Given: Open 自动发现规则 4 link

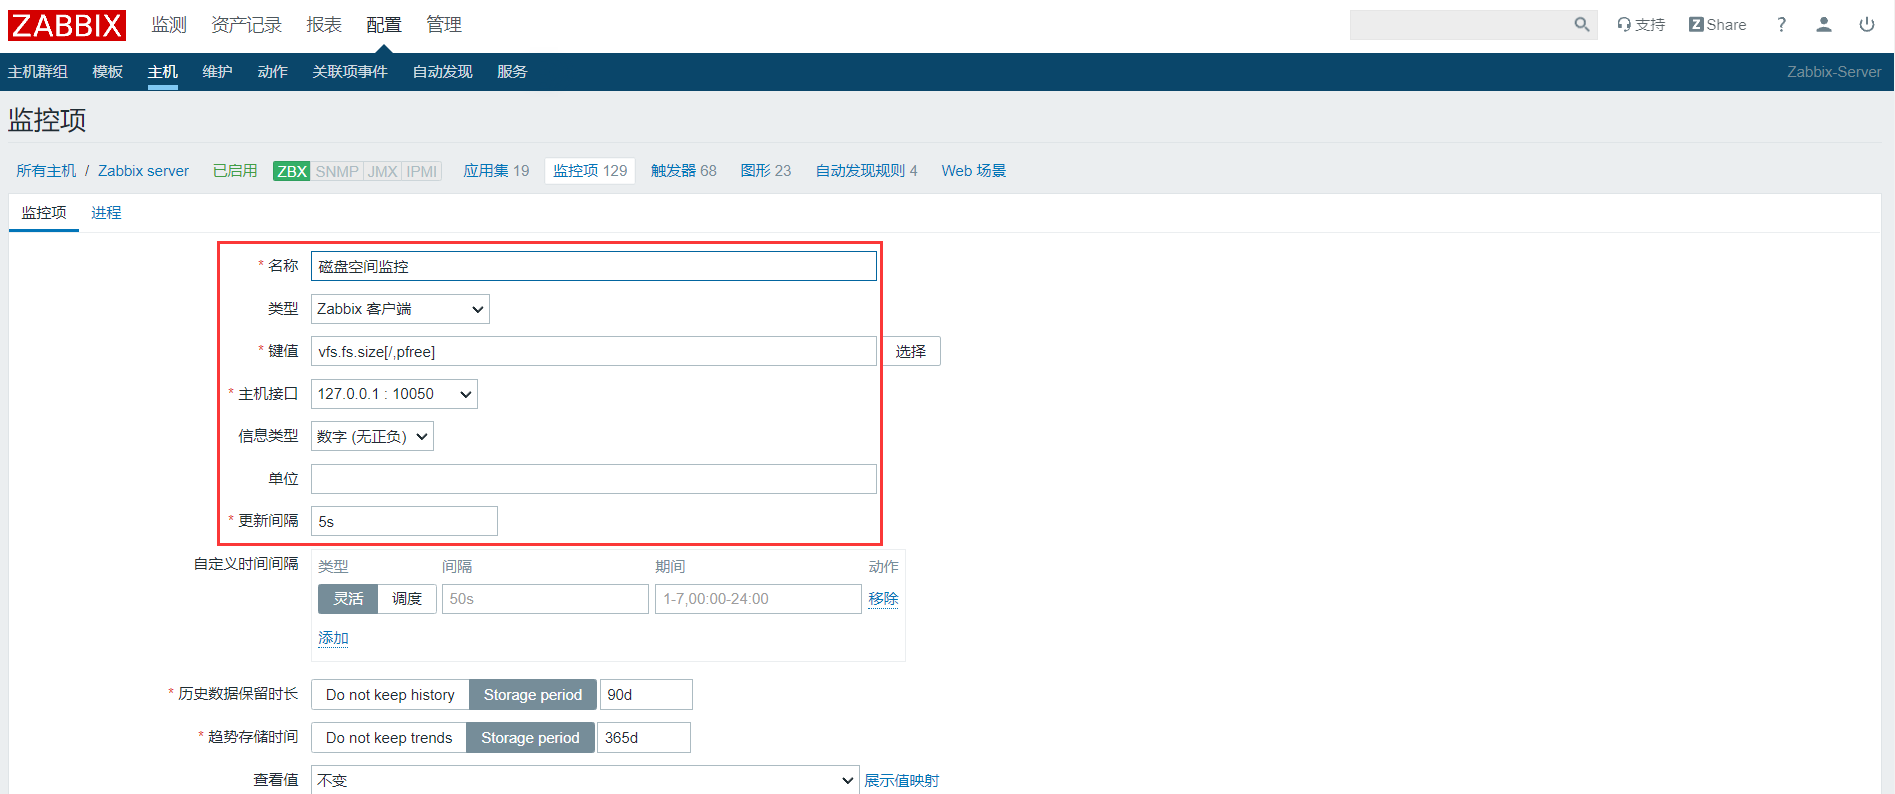Looking at the screenshot, I should click(x=866, y=171).
